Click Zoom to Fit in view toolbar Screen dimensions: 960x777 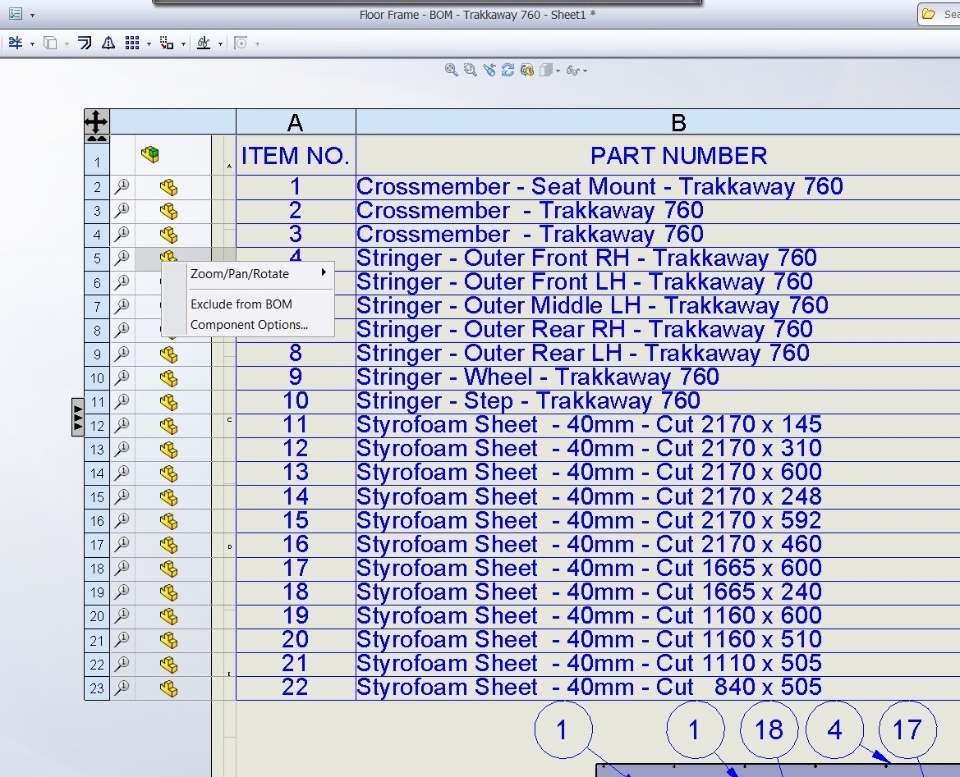coord(451,70)
